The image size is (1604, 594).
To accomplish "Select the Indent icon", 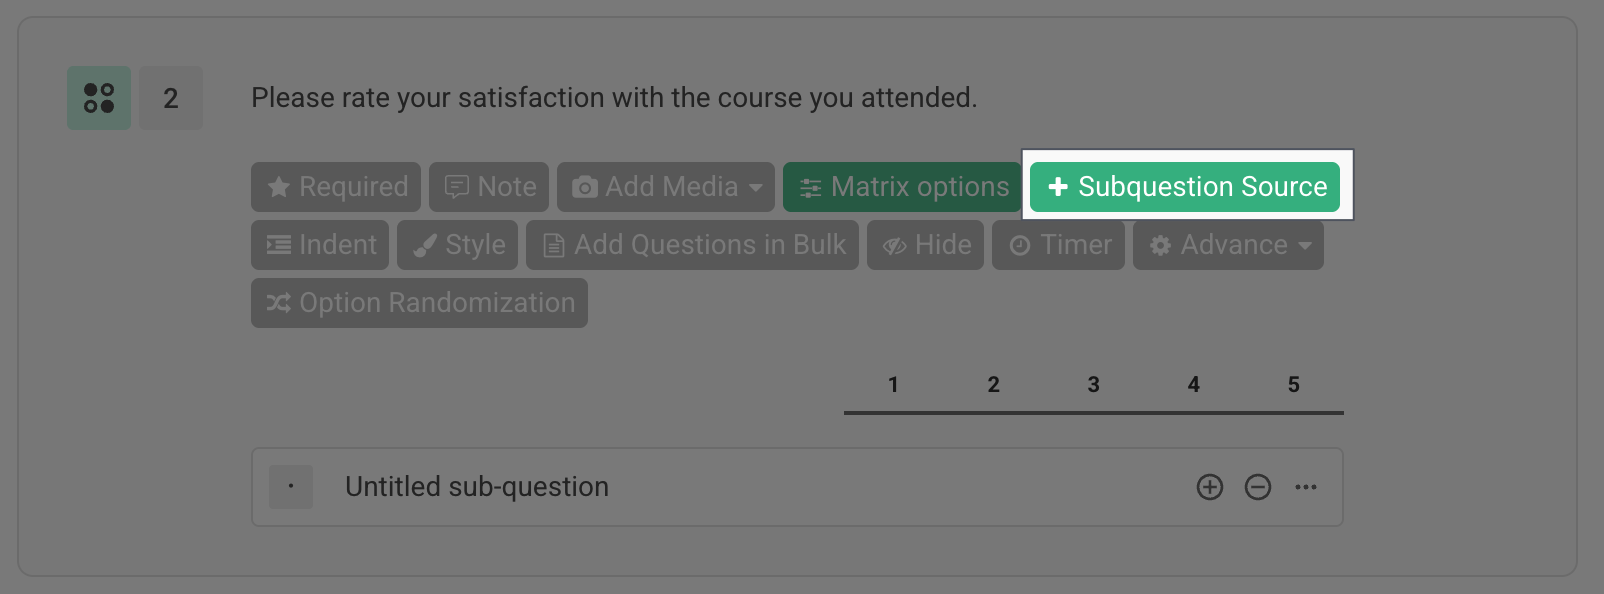I will pyautogui.click(x=278, y=244).
